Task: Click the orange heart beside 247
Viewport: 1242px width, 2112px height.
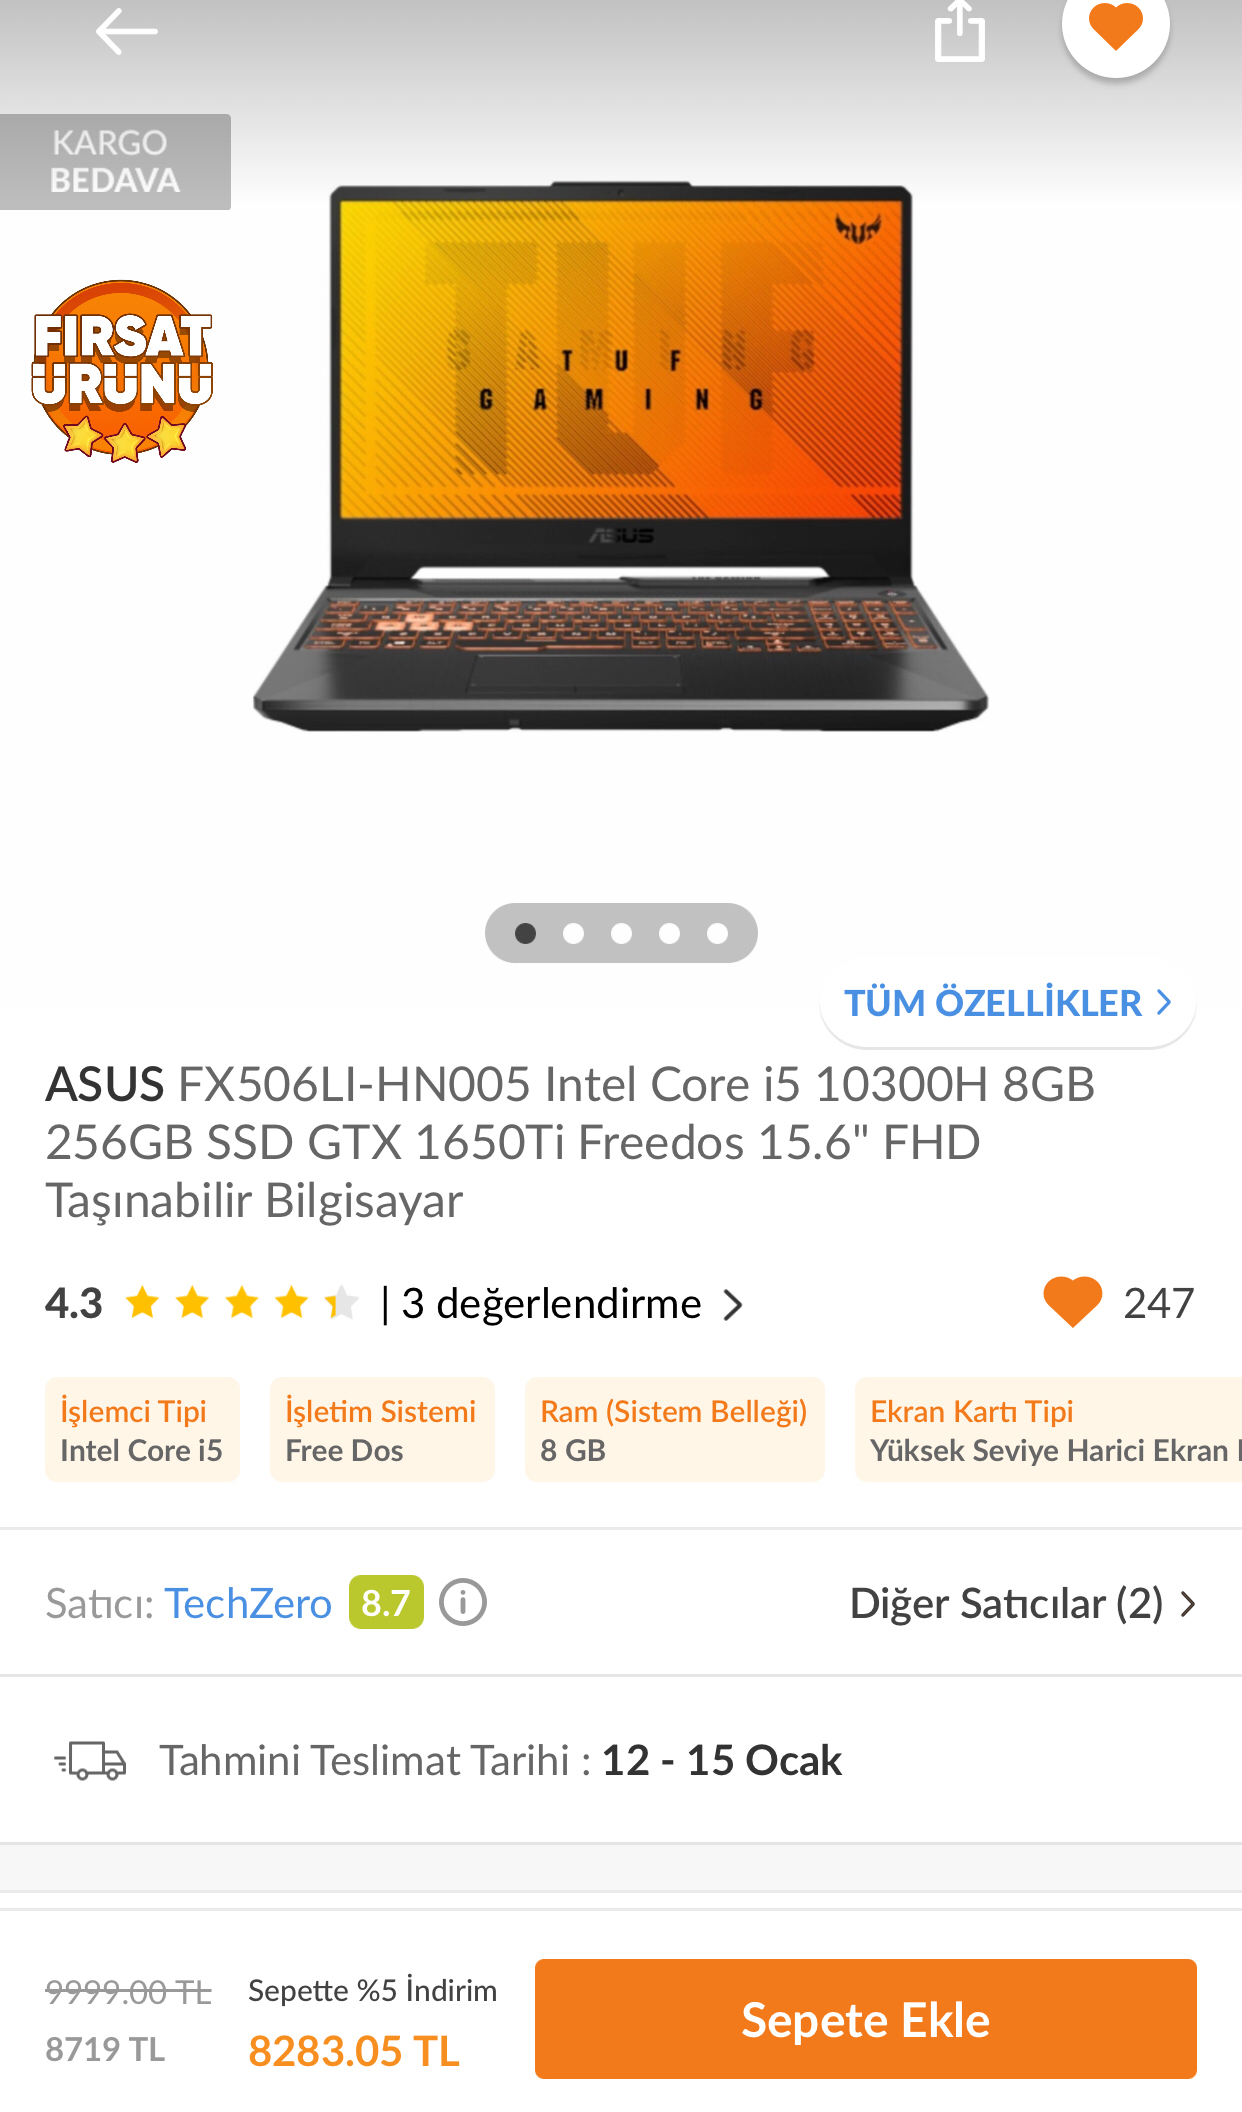Action: (1072, 1302)
